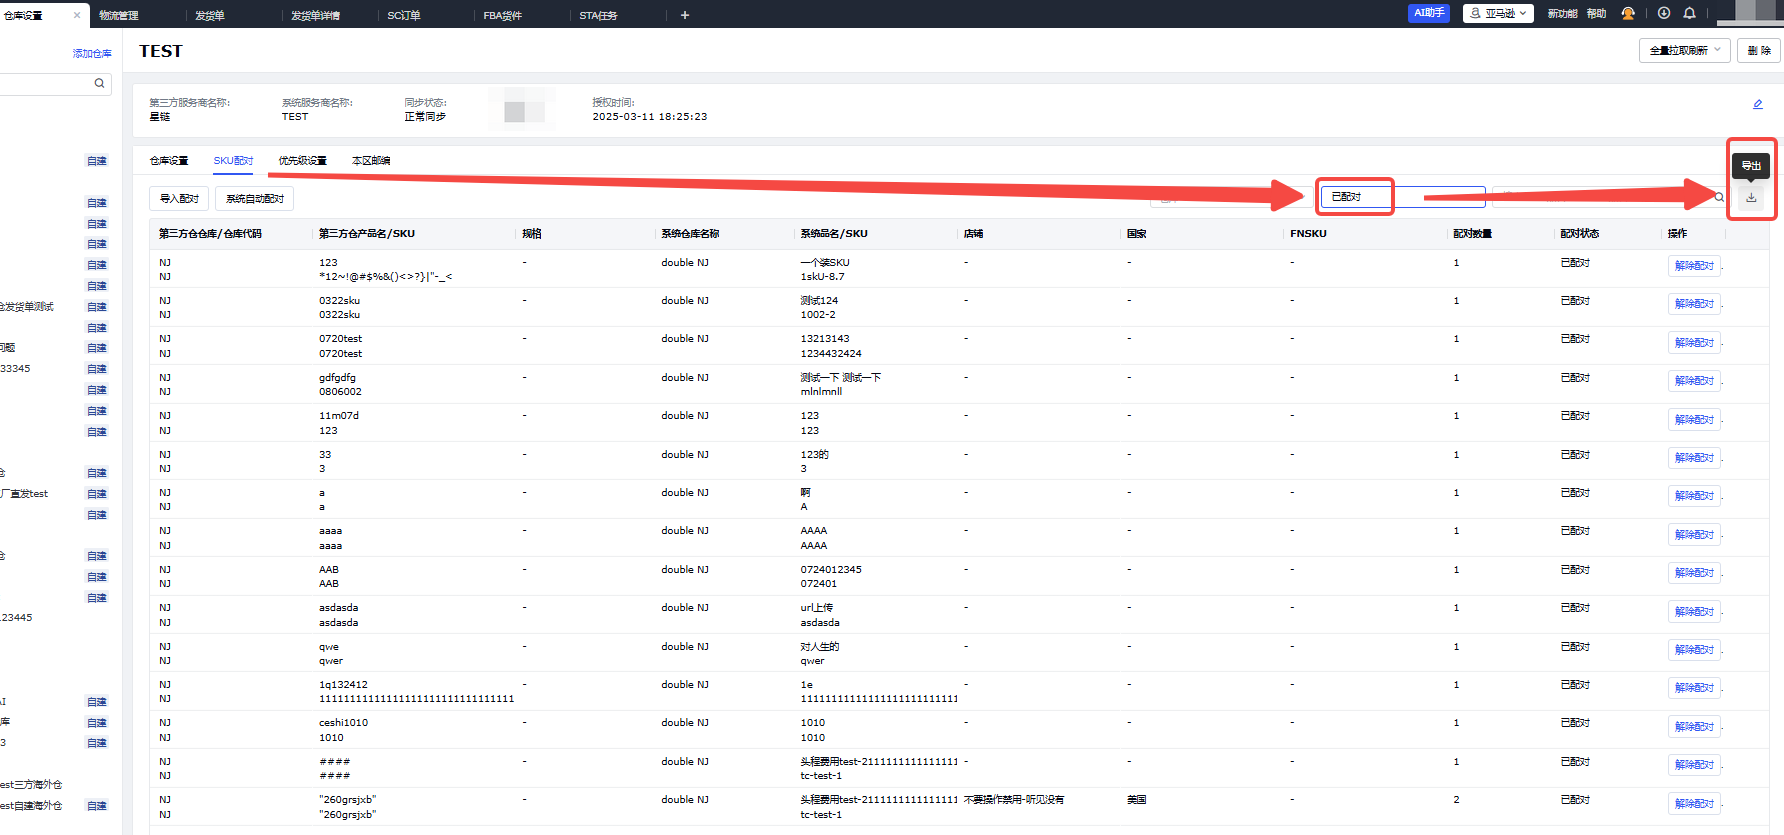The height and width of the screenshot is (835, 1784).
Task: Click 解除配对 for the 0720test row
Action: point(1694,343)
